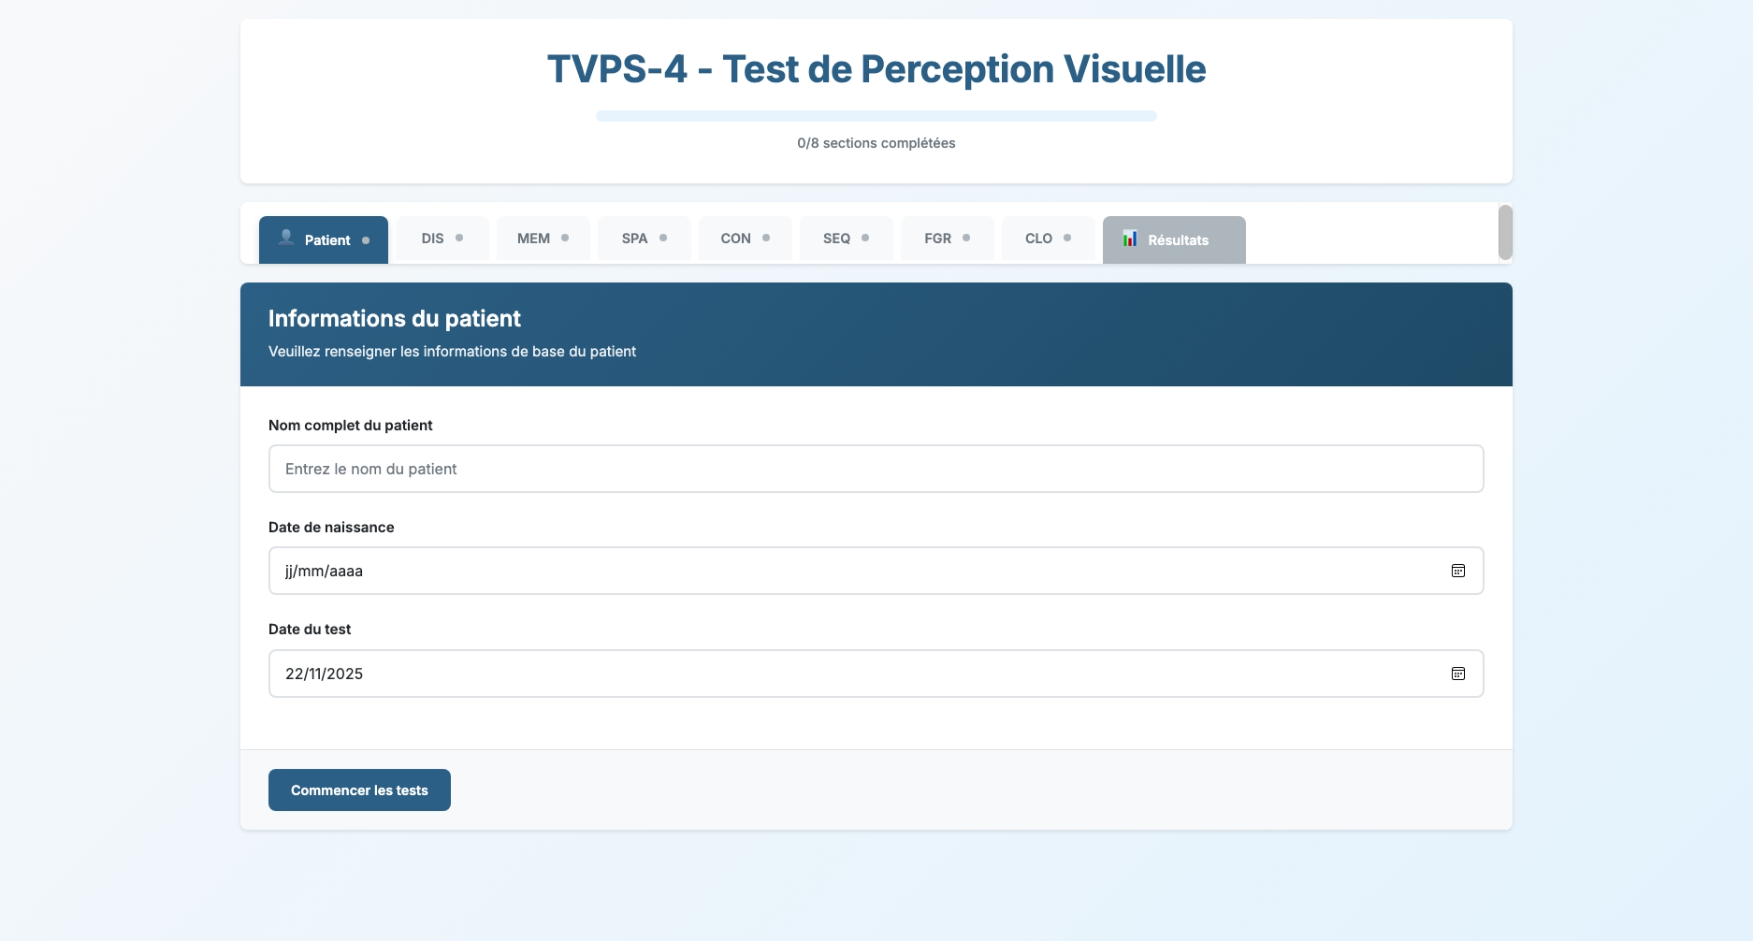Click the sections completion progress bar
Image resolution: width=1753 pixels, height=941 pixels.
(876, 115)
